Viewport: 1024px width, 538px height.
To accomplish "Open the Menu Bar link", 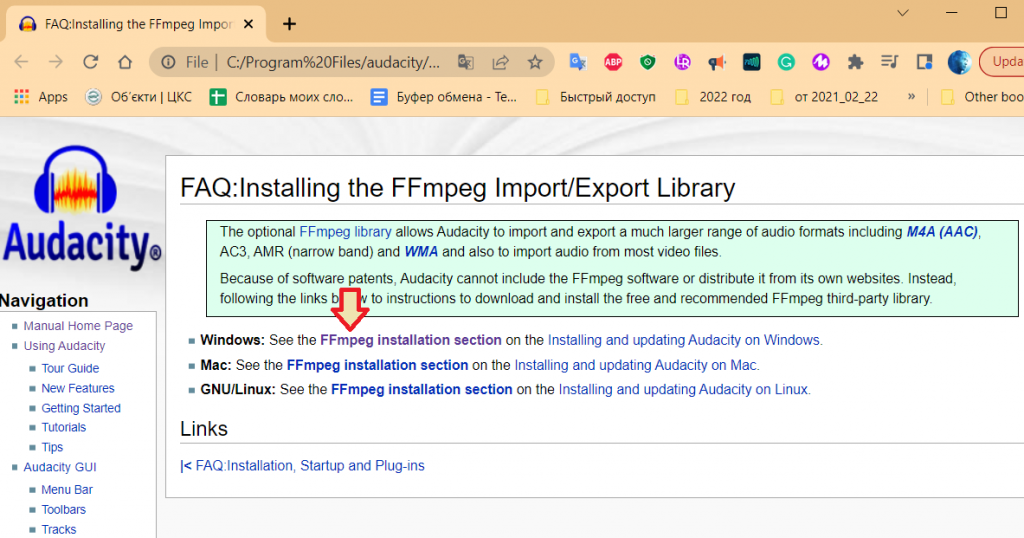I will click(x=67, y=490).
